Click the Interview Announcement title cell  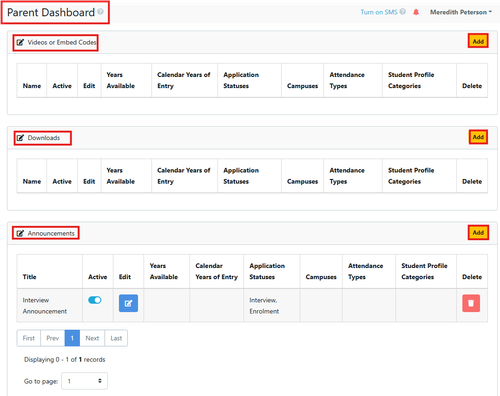(x=50, y=305)
